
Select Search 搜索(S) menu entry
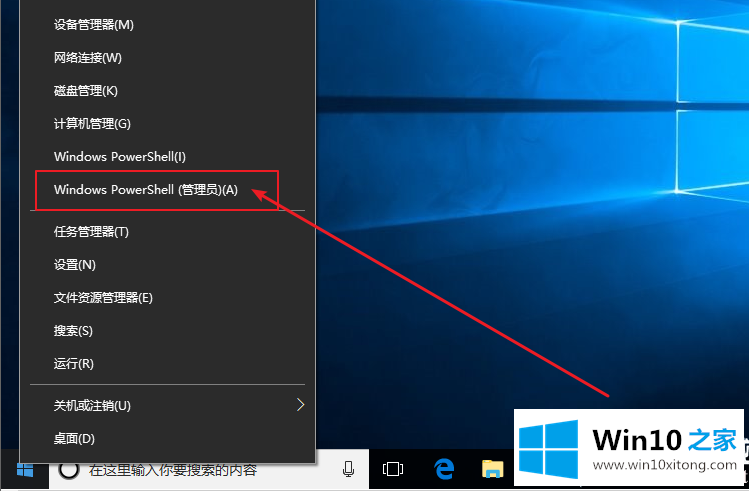click(167, 331)
